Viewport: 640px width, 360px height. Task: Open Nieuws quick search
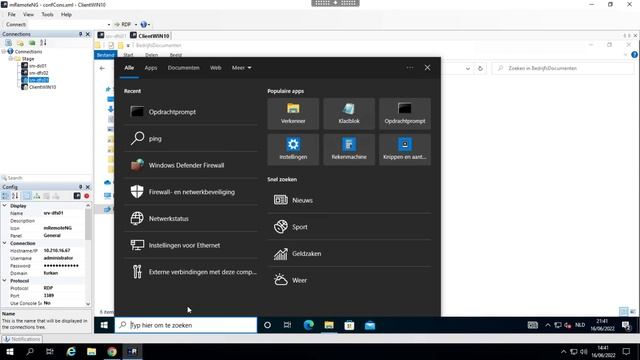click(349, 200)
